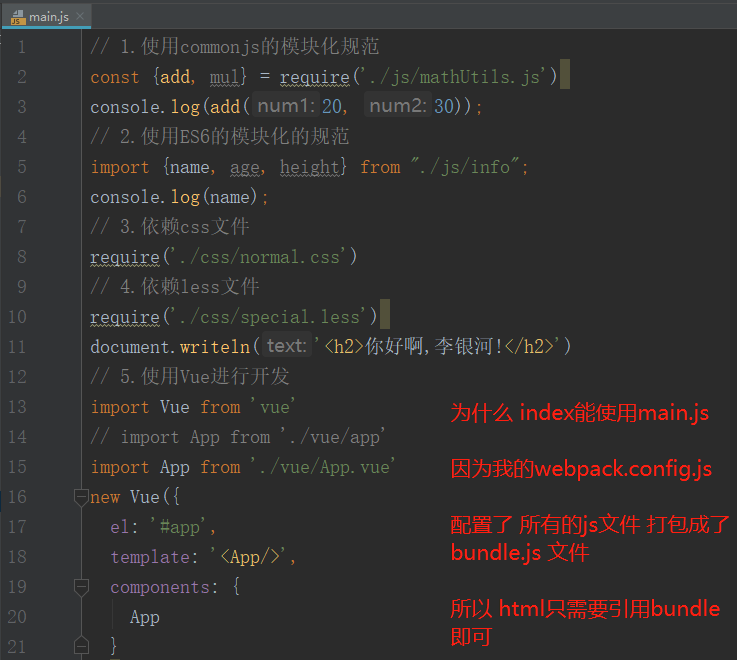Screen dimensions: 737x660
Task: Click the require keyword on line 10
Action: (x=125, y=317)
